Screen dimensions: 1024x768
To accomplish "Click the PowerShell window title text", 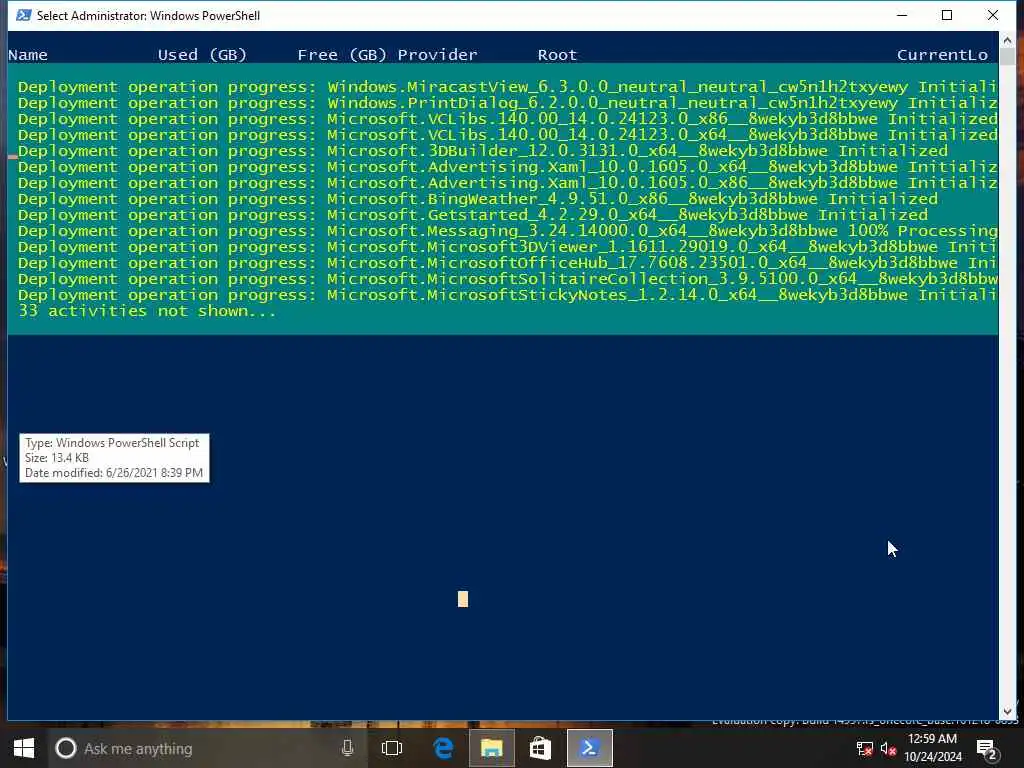I will pos(148,16).
